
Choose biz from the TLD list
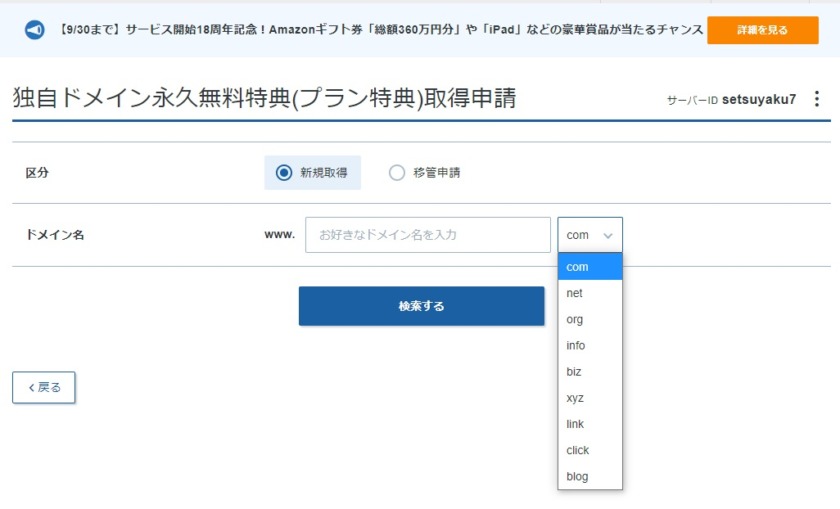(x=590, y=372)
